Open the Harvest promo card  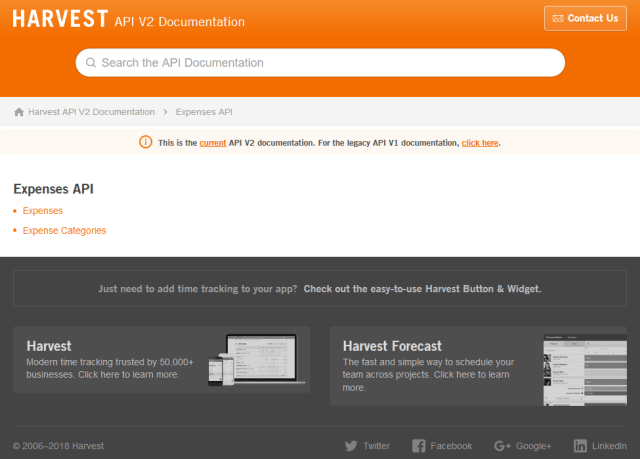click(162, 359)
